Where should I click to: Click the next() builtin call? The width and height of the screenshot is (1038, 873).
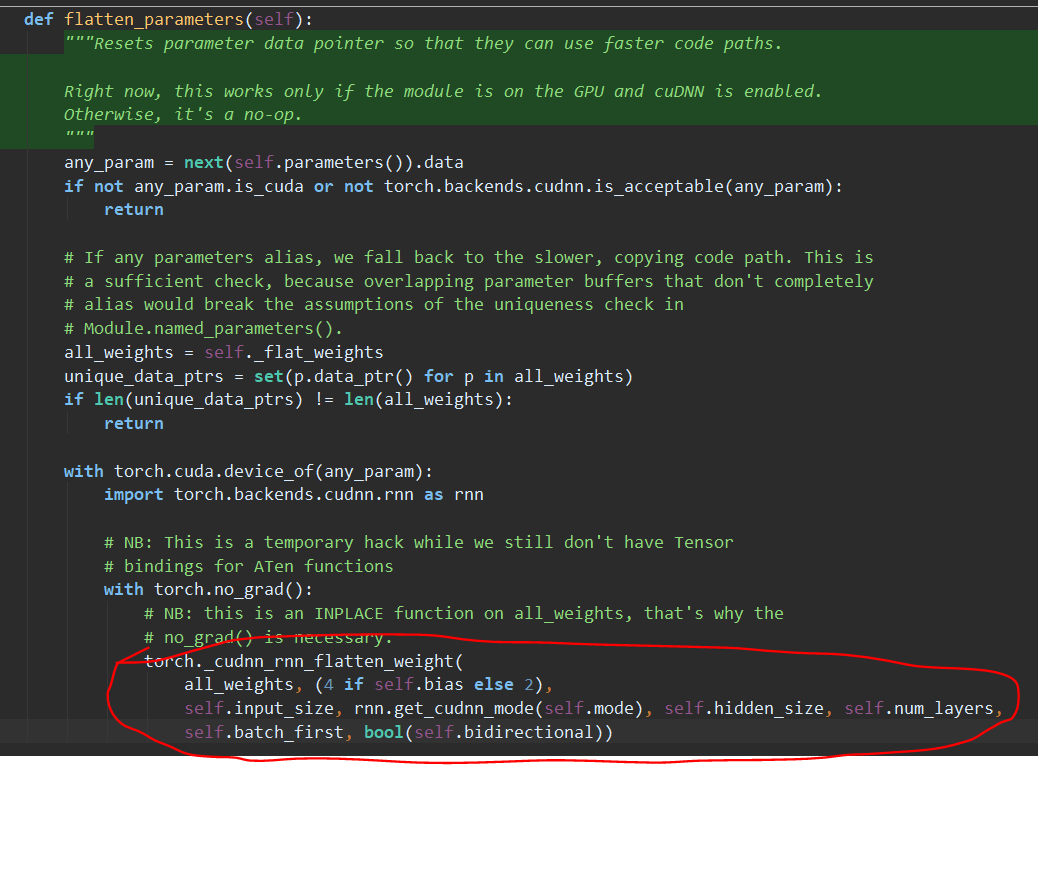pos(203,162)
